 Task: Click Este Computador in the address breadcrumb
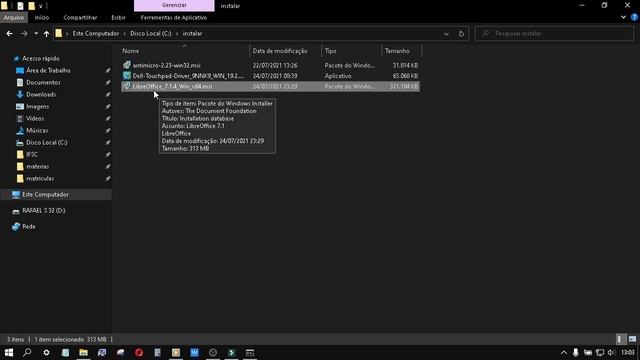pyautogui.click(x=96, y=33)
